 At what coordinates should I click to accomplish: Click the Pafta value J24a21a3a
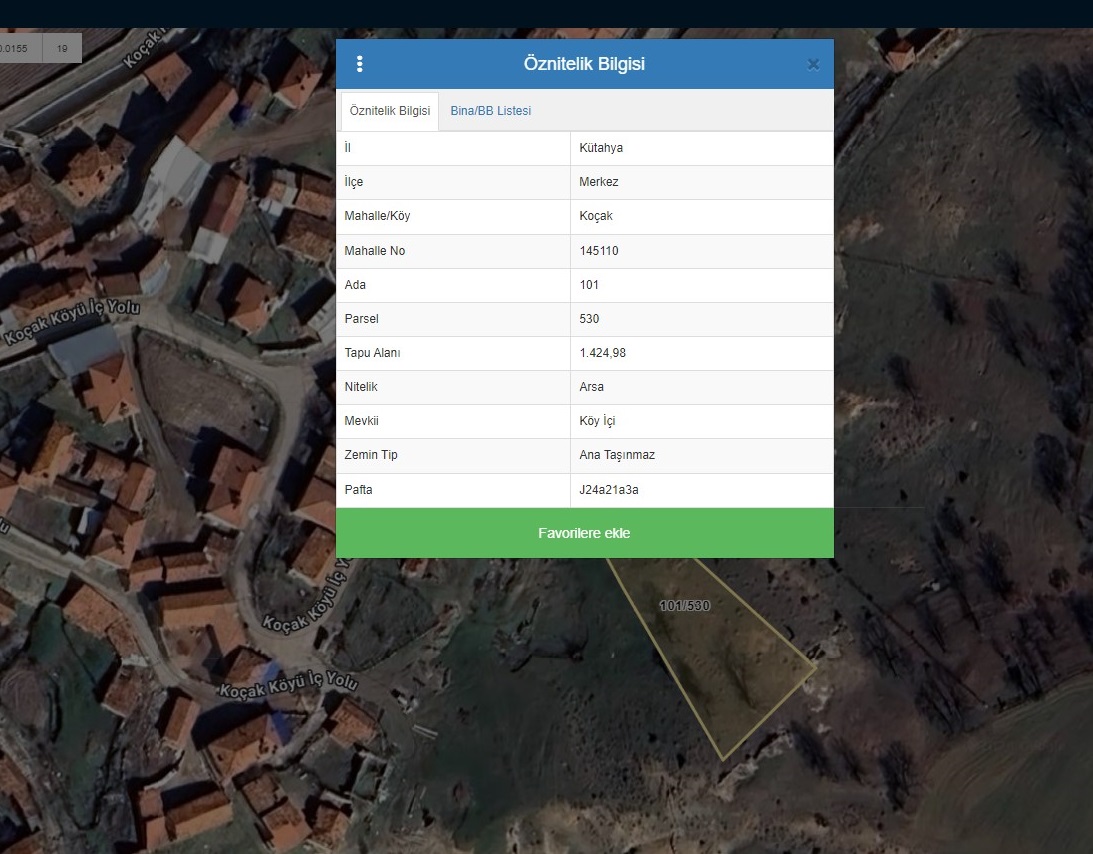click(609, 490)
